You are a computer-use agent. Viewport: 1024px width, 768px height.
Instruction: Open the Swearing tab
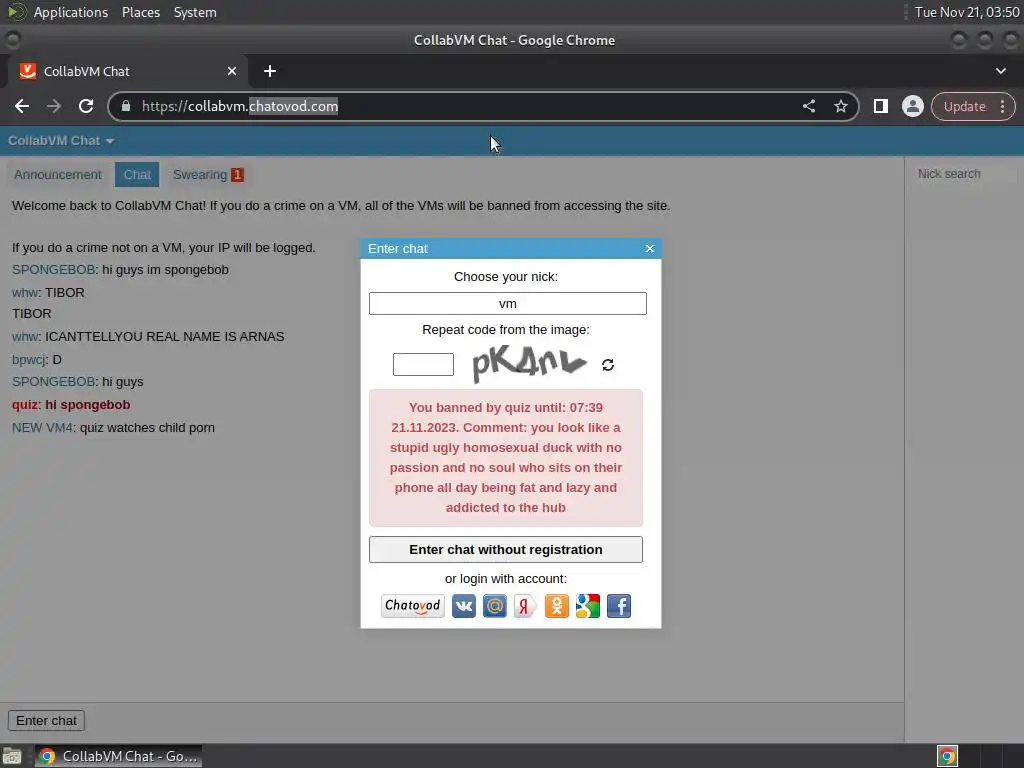click(x=208, y=175)
